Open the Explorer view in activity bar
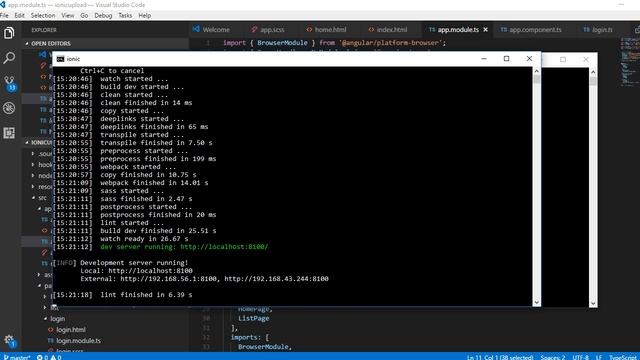 click(9, 33)
